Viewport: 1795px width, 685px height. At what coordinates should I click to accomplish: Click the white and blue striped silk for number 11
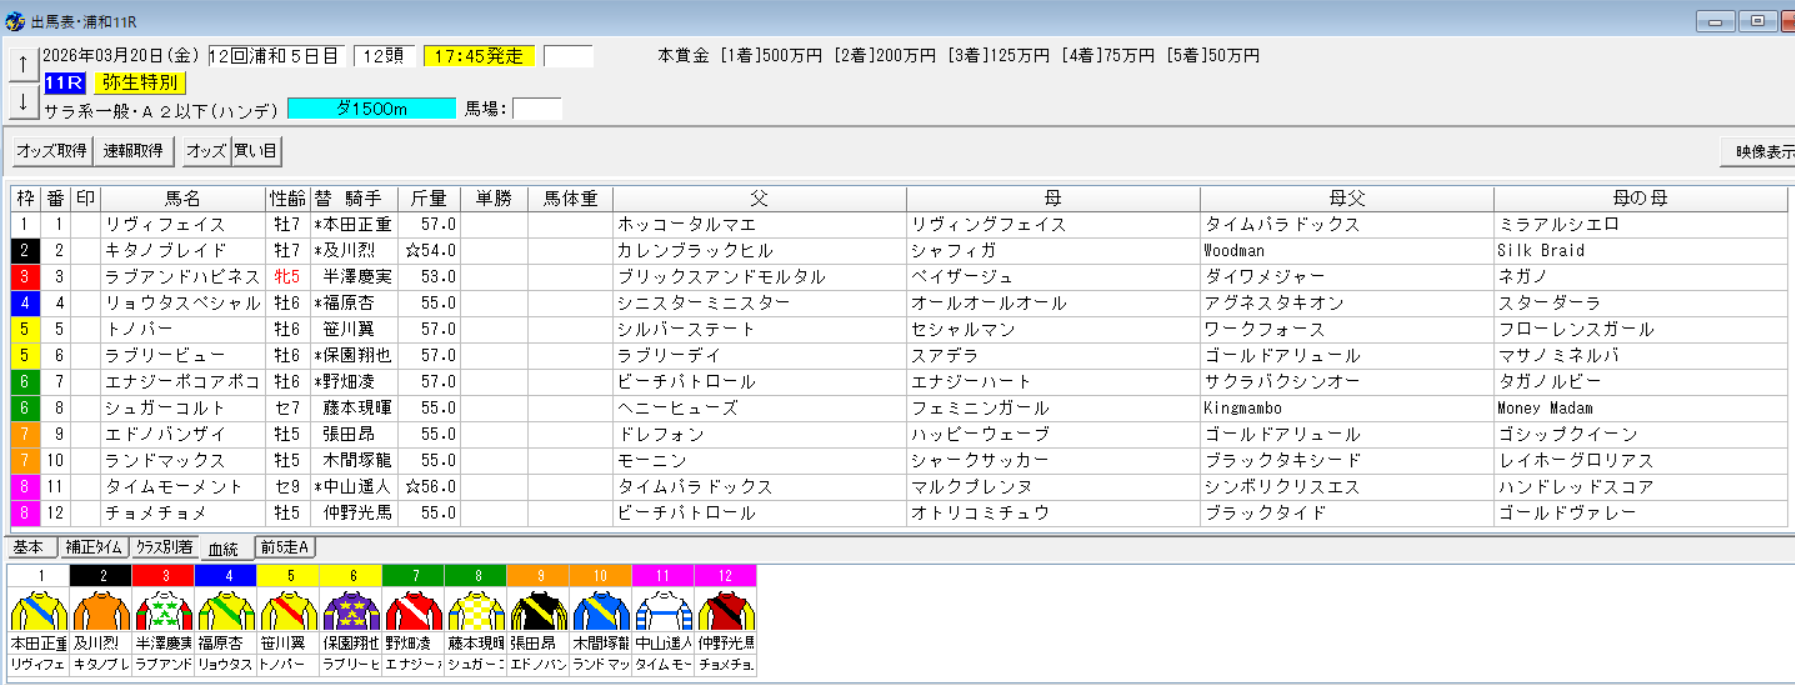pyautogui.click(x=663, y=610)
